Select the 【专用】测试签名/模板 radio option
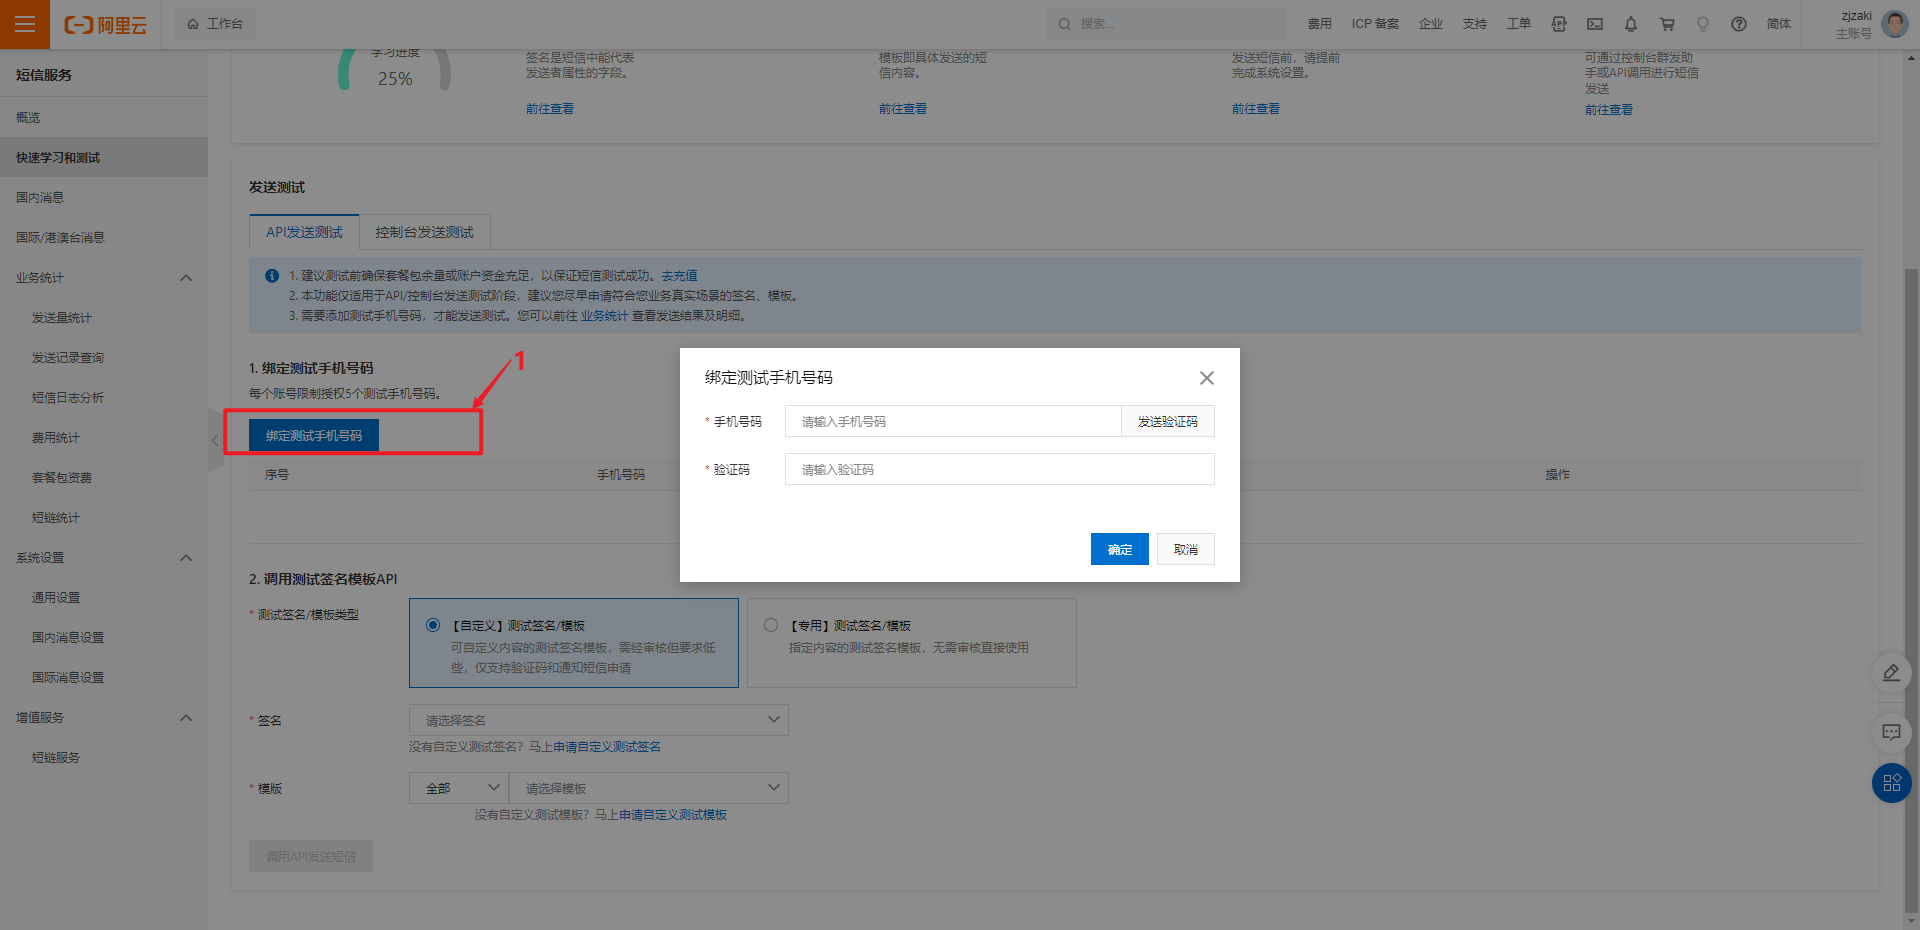Image resolution: width=1920 pixels, height=930 pixels. [x=771, y=625]
